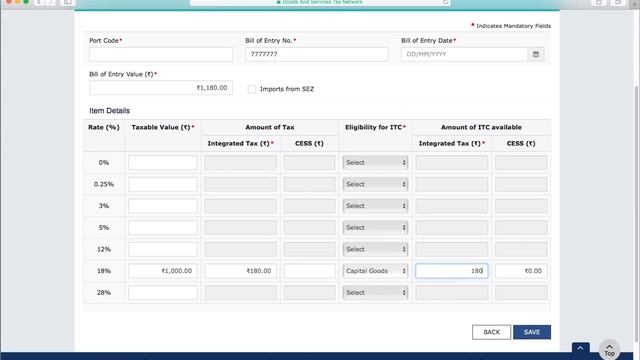640x360 pixels.
Task: Click the Taxable Value field for 0.25% rate
Action: click(162, 184)
